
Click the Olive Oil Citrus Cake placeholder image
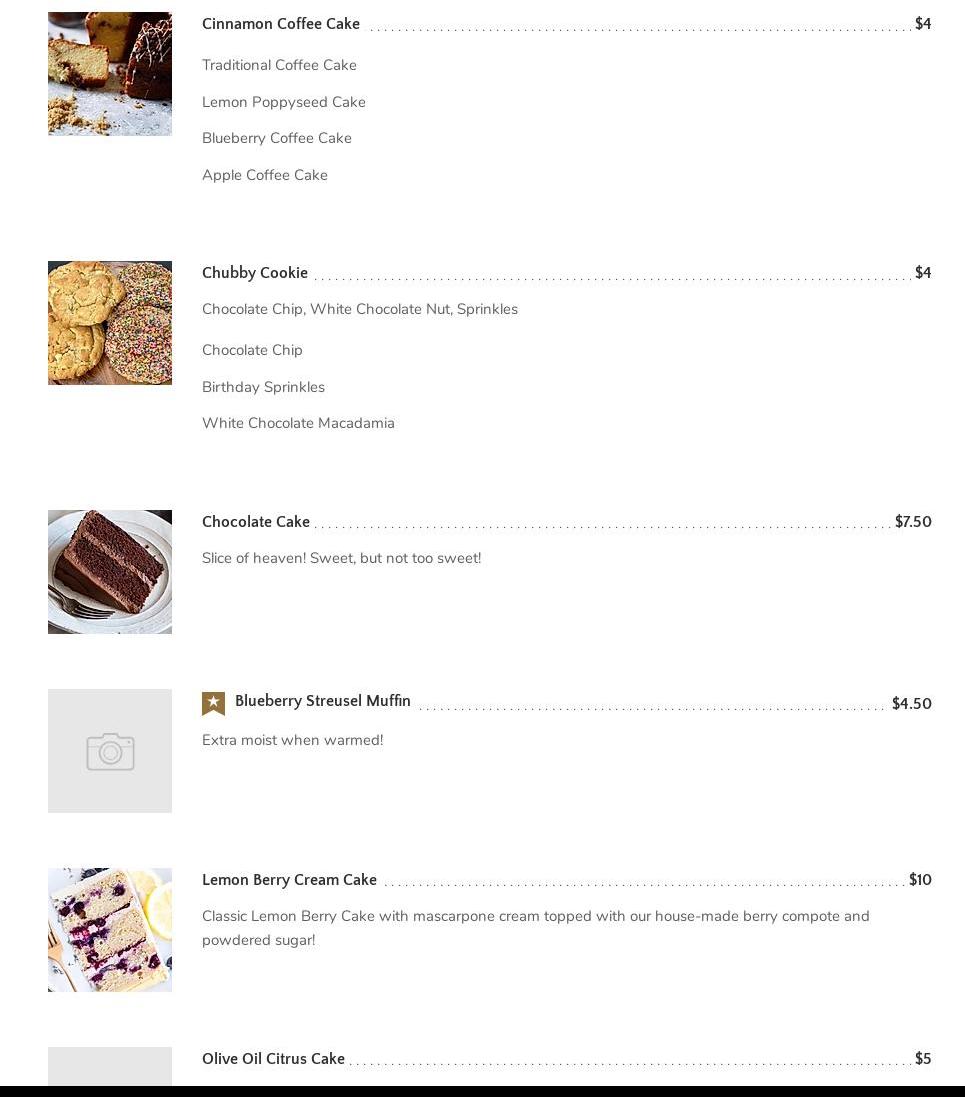tap(110, 1066)
